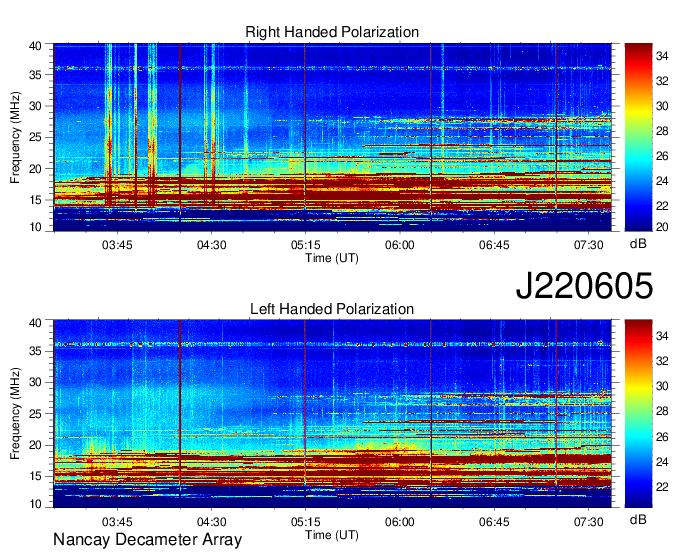680x552 pixels.
Task: Click the 05:15 tick on the top time axis
Action: [x=305, y=245]
